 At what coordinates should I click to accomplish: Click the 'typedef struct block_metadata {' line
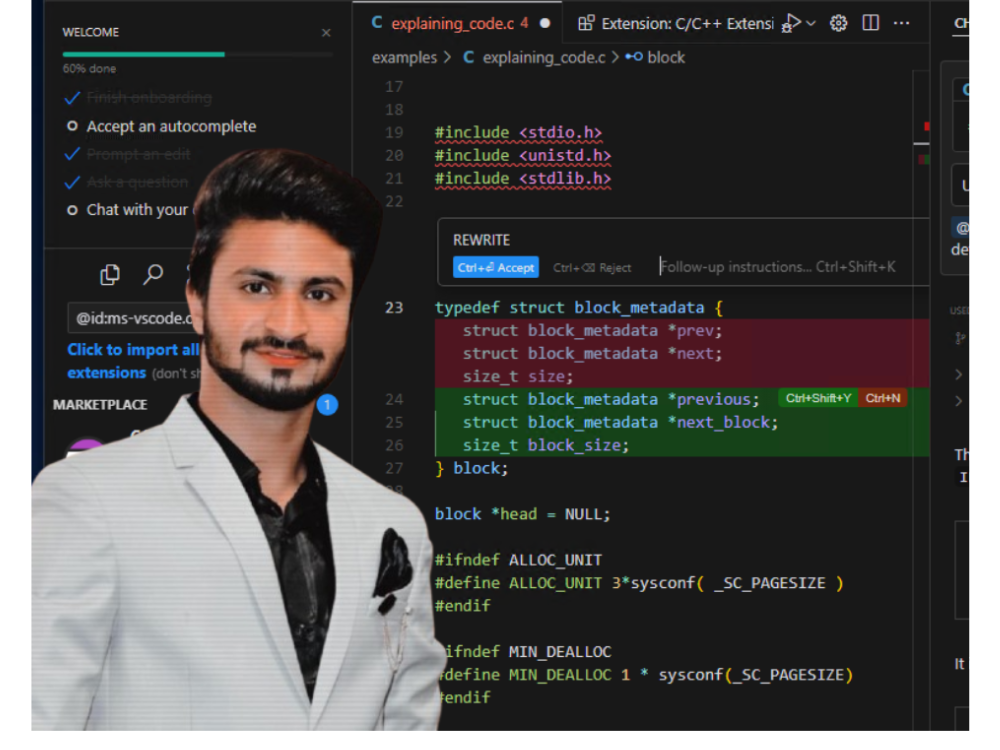pos(579,307)
